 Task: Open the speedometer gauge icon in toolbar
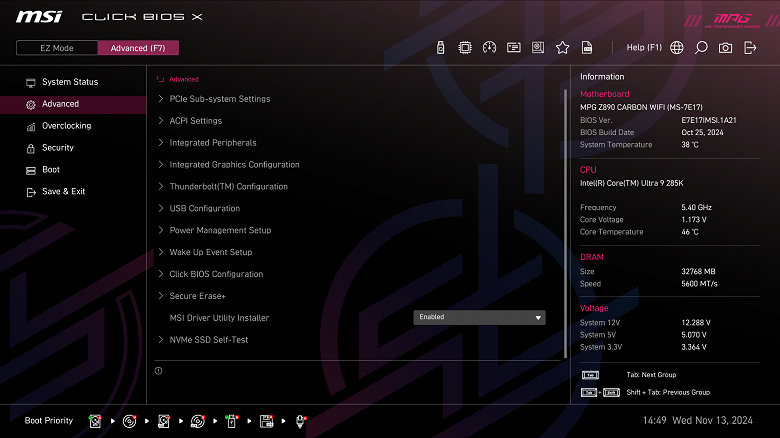tap(489, 47)
